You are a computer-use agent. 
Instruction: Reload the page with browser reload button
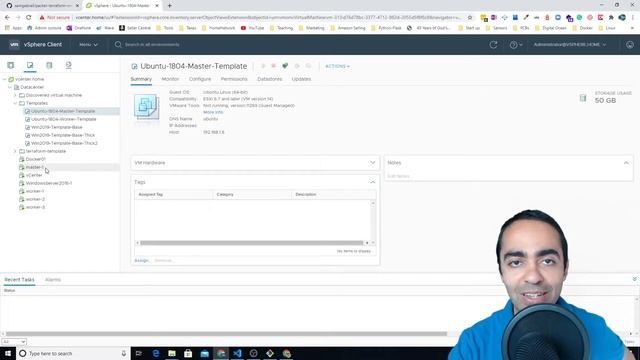click(29, 18)
